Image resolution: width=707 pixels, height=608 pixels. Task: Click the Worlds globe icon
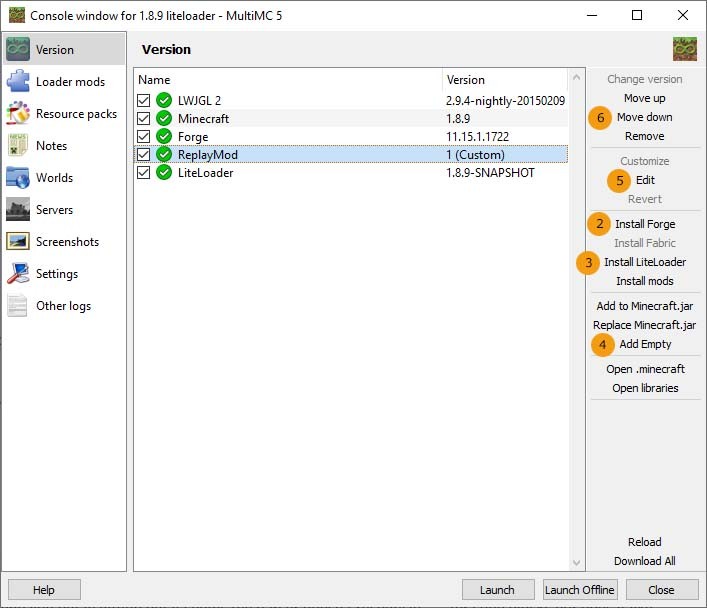[18, 178]
